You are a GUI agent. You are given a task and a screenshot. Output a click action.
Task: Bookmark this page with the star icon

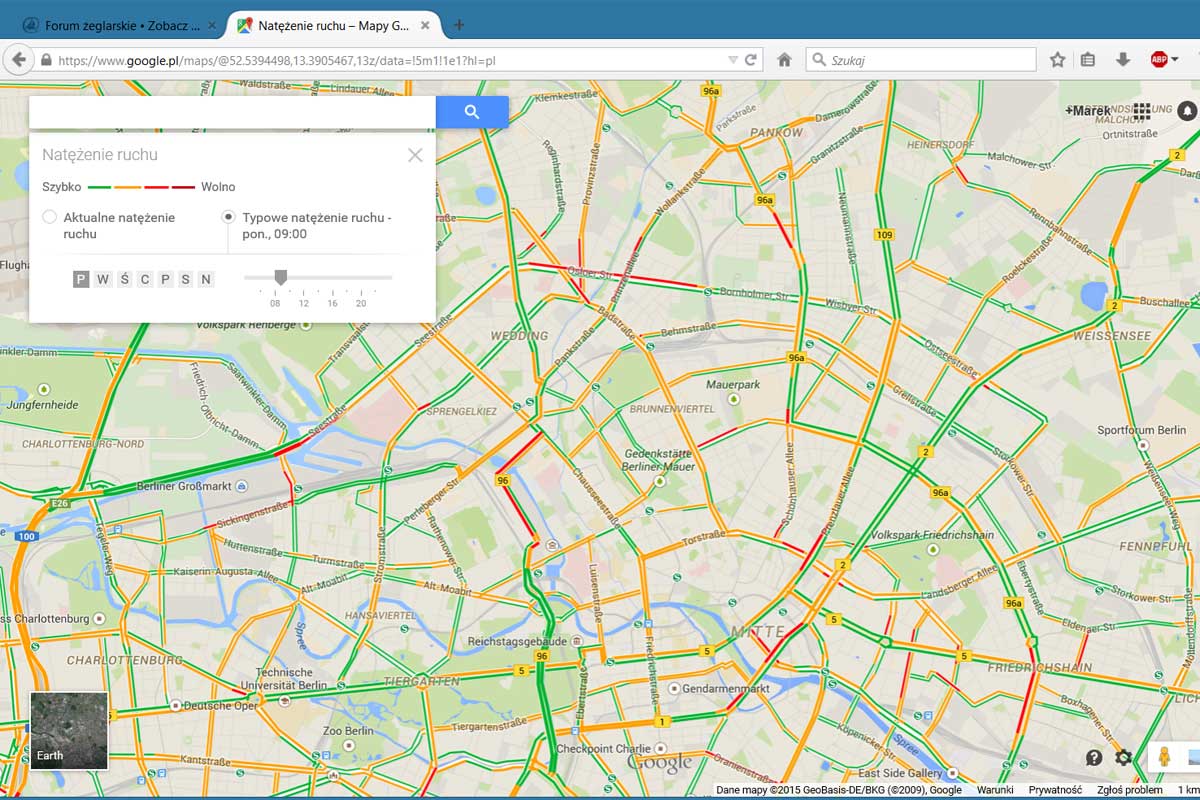pos(1057,60)
